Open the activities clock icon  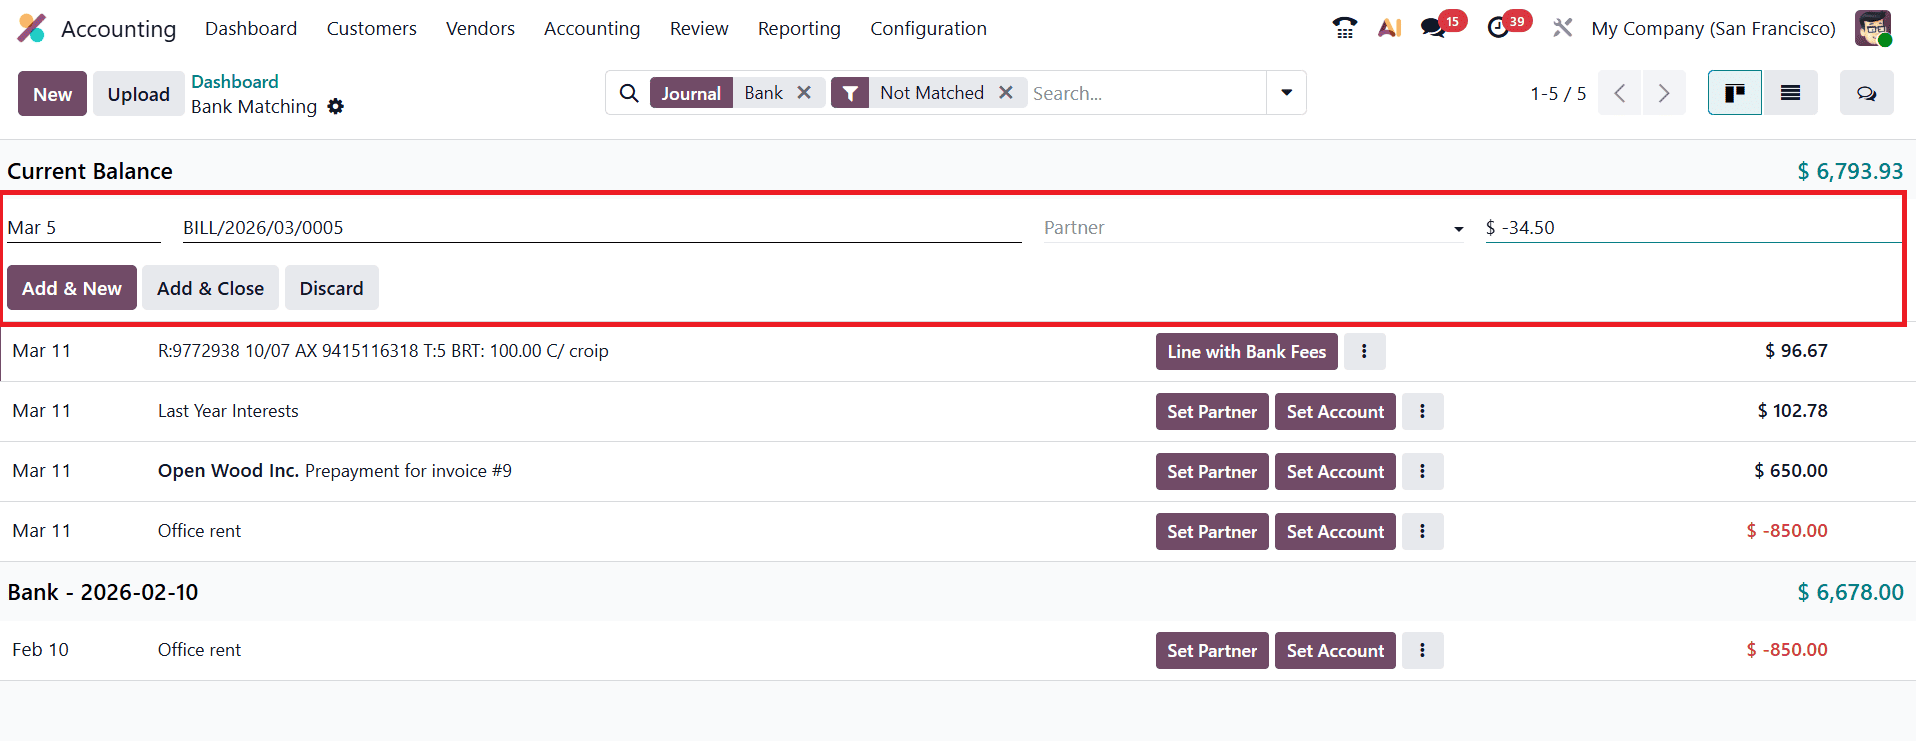pyautogui.click(x=1498, y=28)
